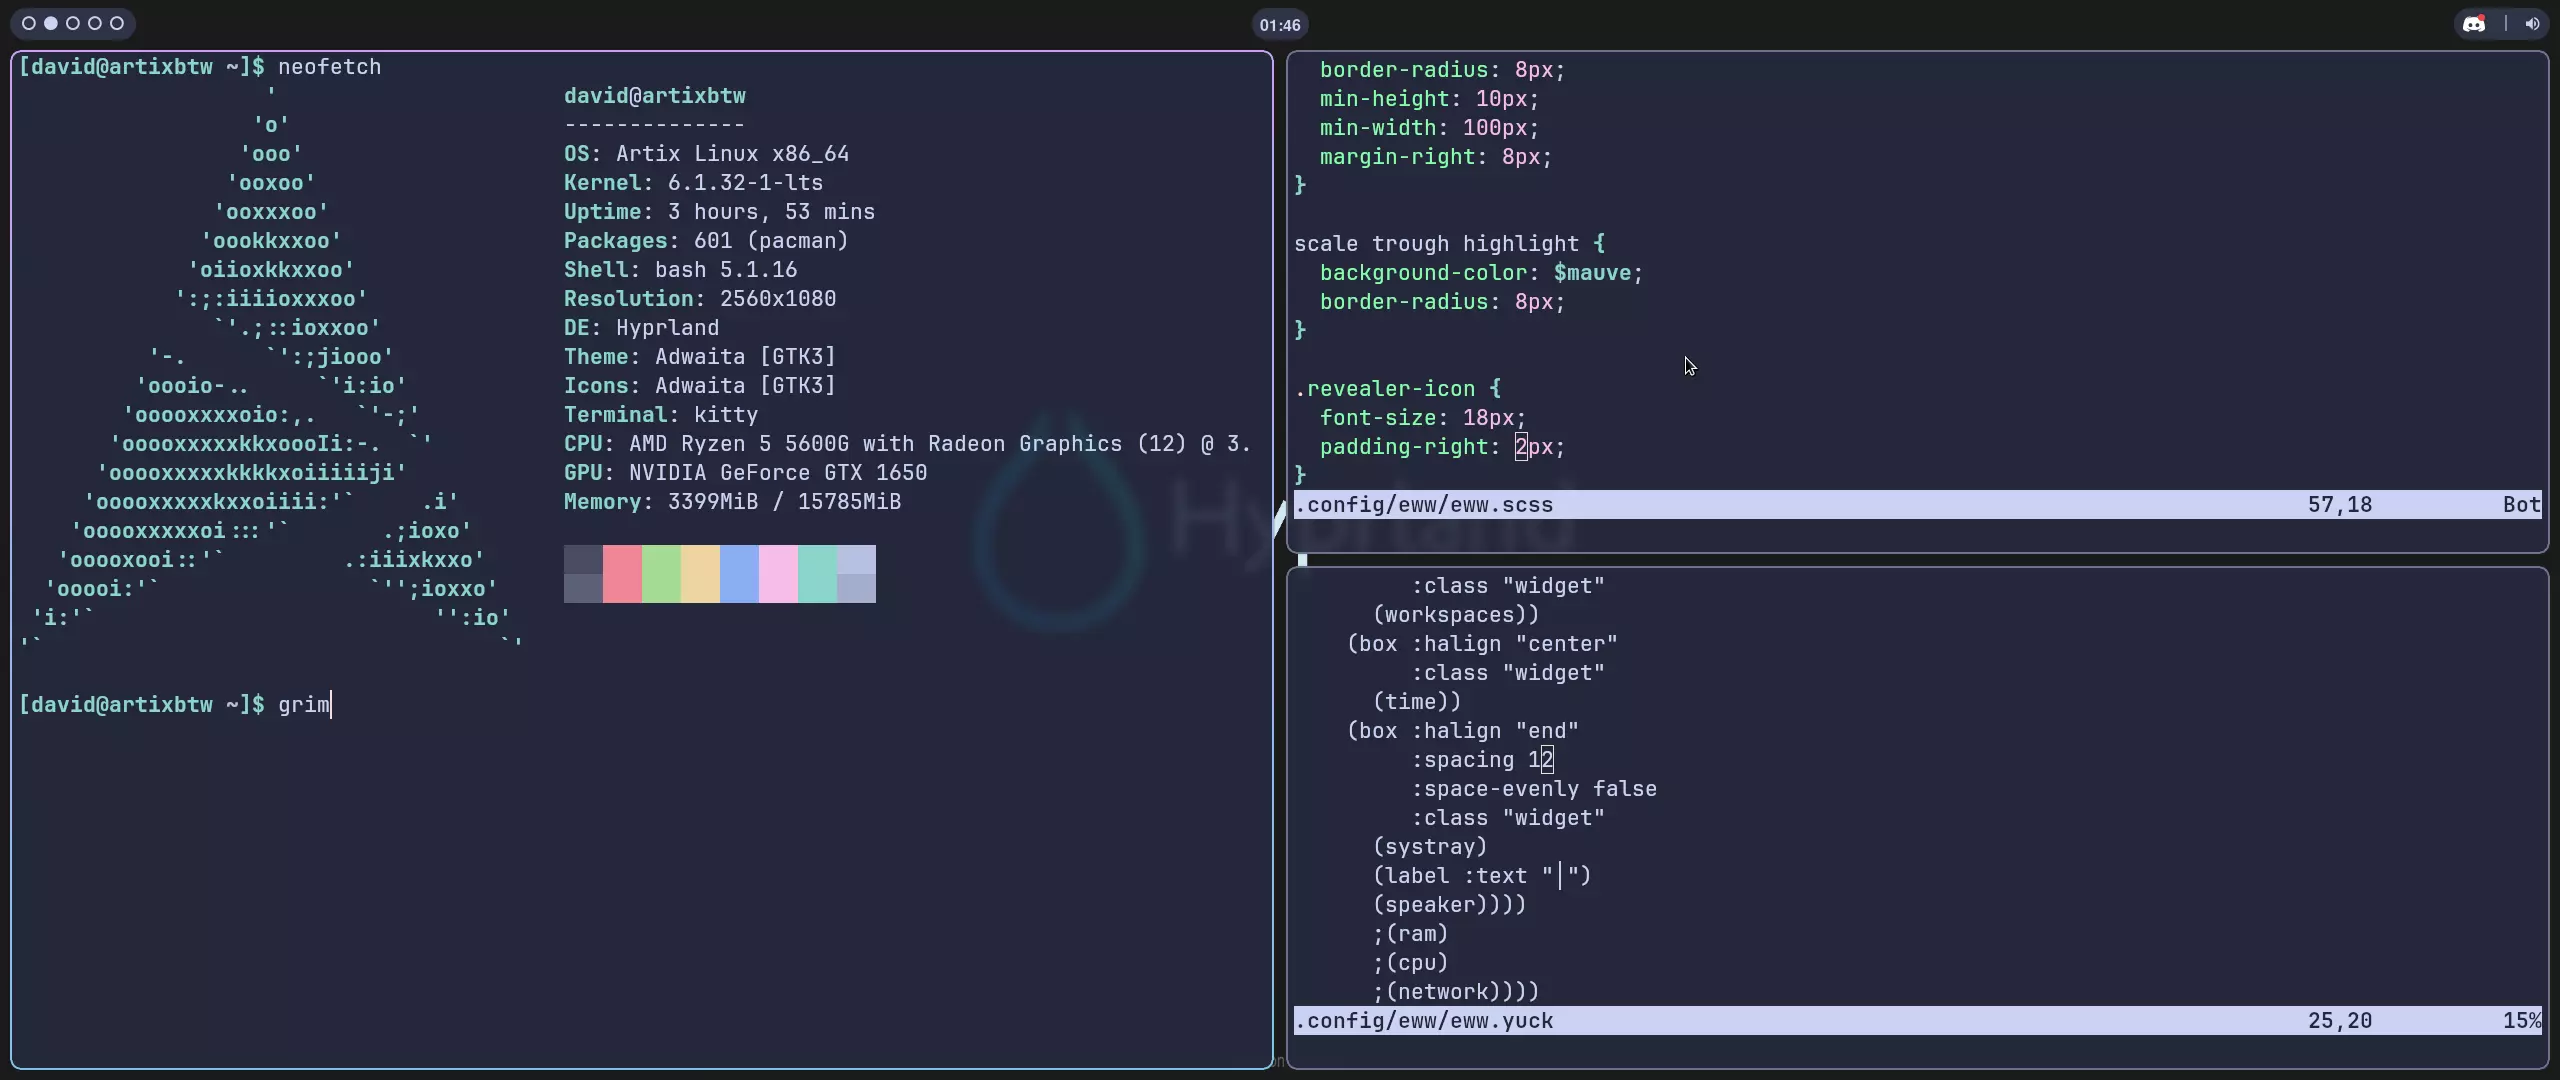Place cursor on '(systray)' line
Screen dimensions: 2560x1080
click(1430, 847)
